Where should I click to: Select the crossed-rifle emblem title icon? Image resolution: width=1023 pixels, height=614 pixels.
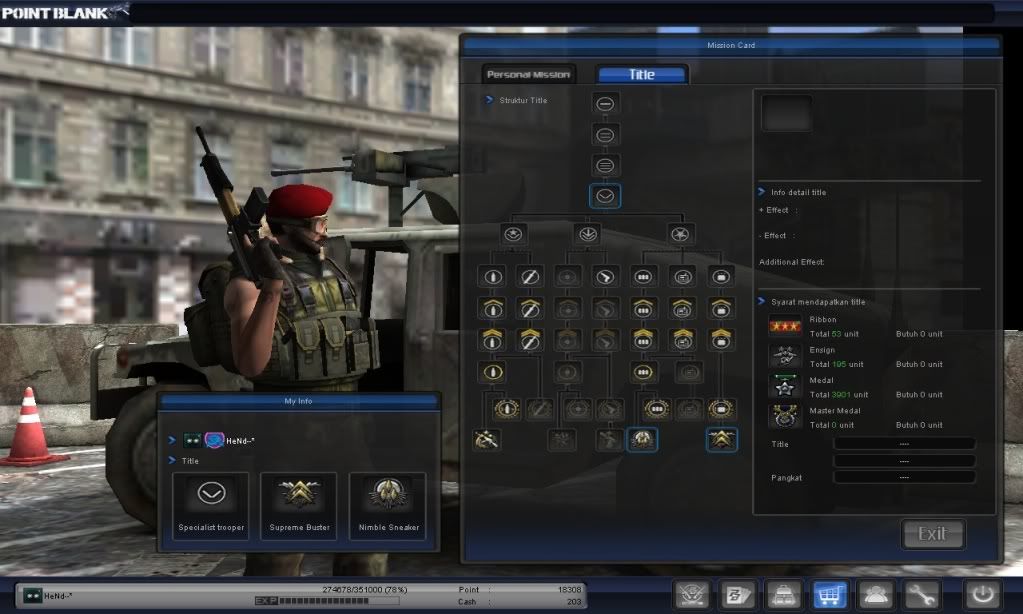click(x=486, y=440)
